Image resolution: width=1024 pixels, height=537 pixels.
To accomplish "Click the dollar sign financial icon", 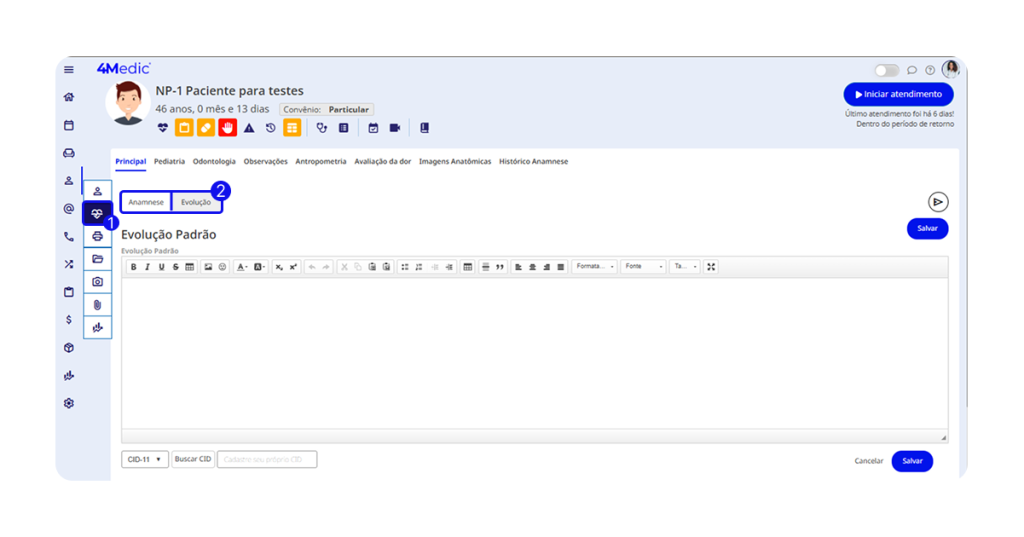I will [x=69, y=320].
